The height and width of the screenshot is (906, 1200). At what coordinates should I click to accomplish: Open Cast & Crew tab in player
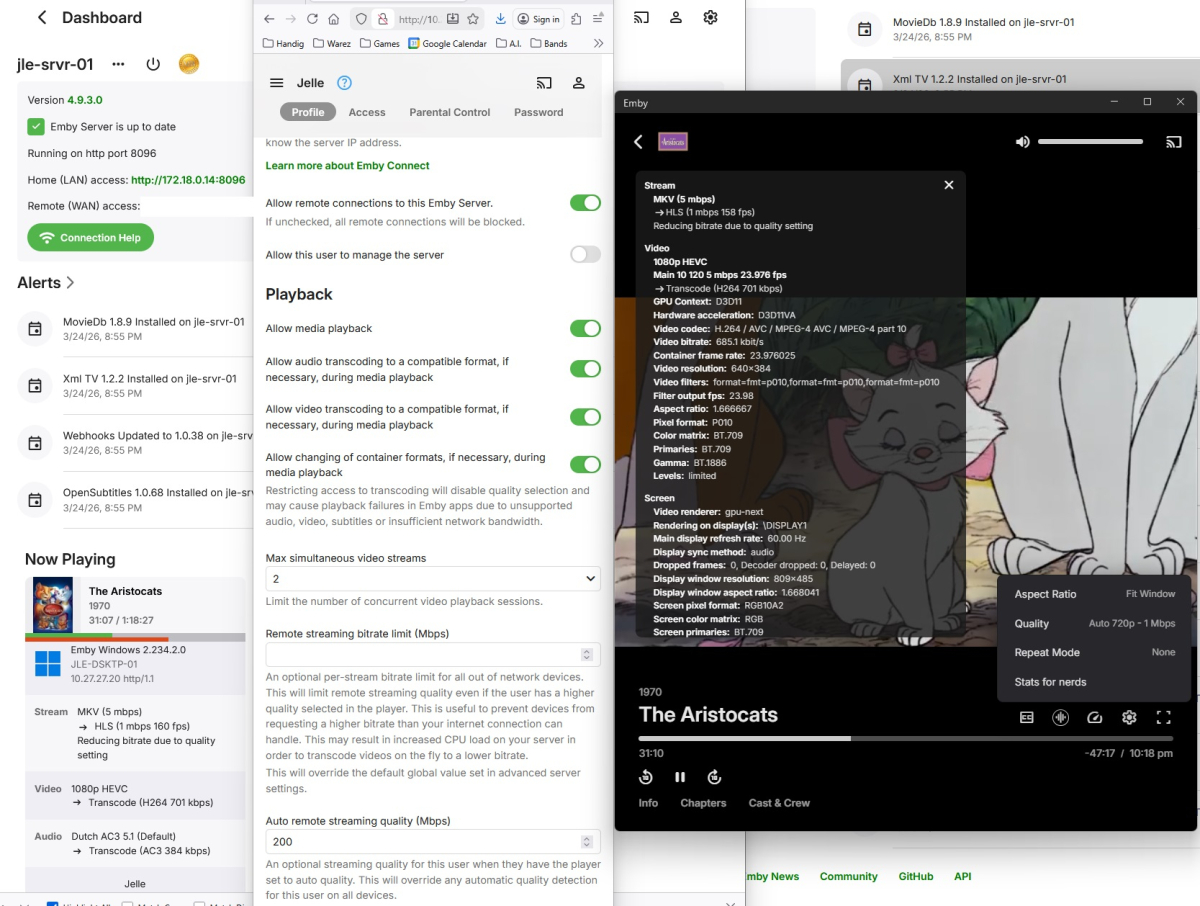779,803
